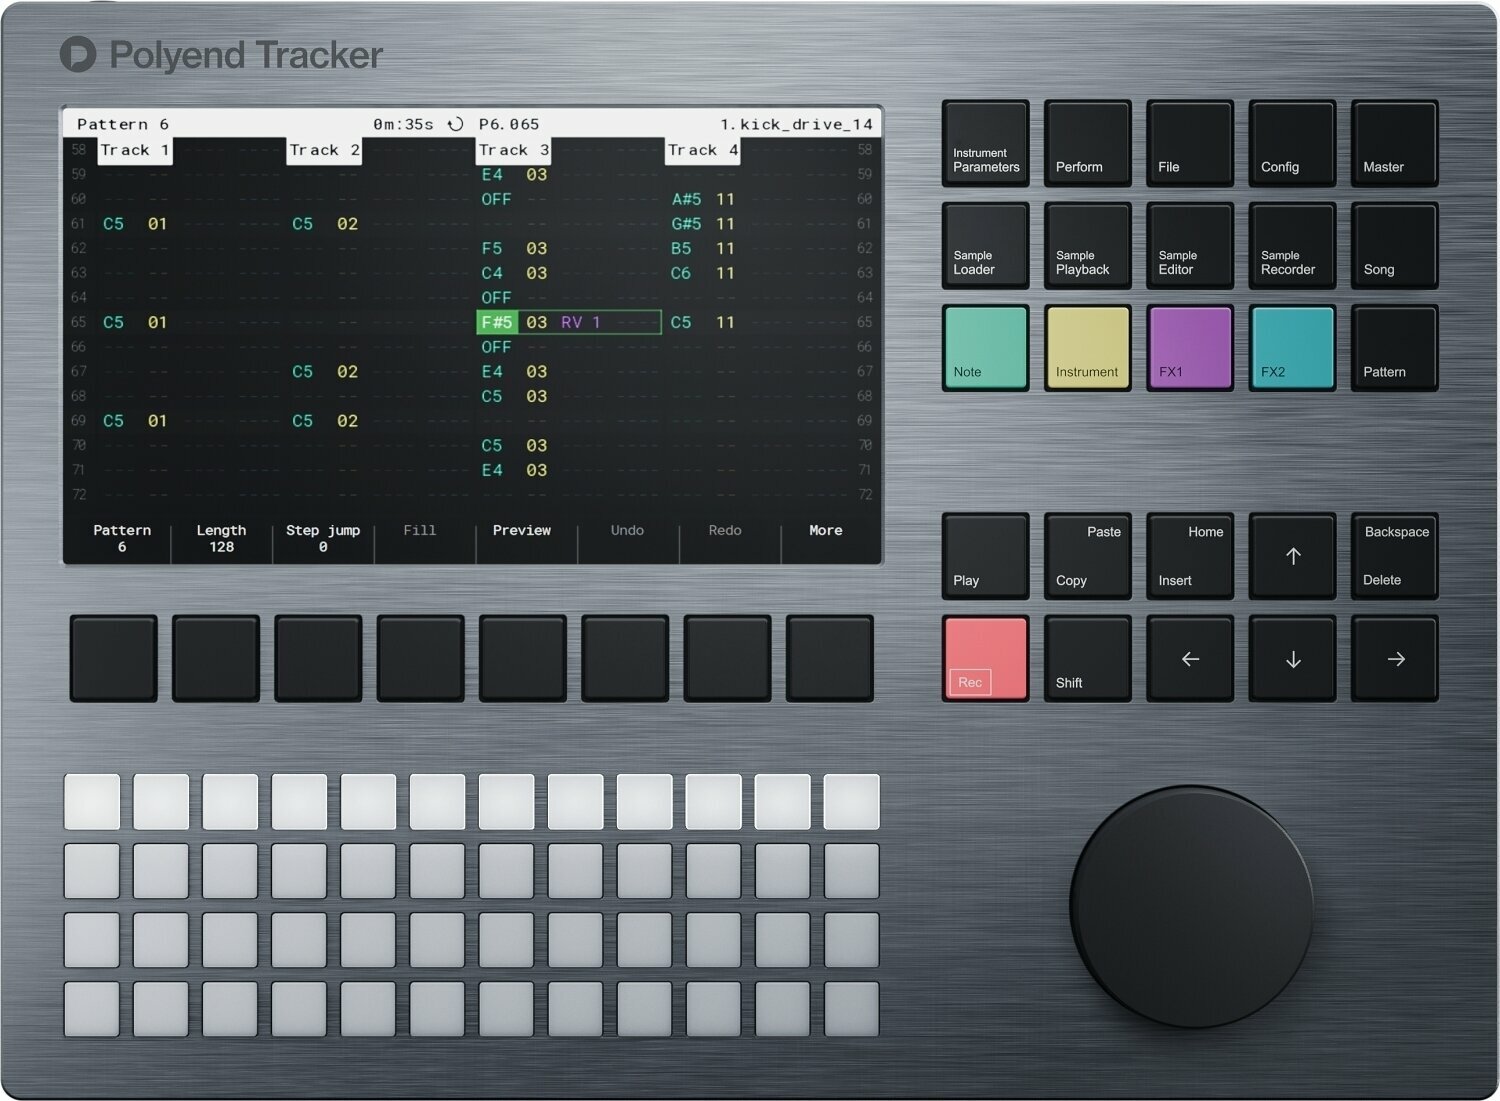Switch to the Config screen

tap(1291, 143)
